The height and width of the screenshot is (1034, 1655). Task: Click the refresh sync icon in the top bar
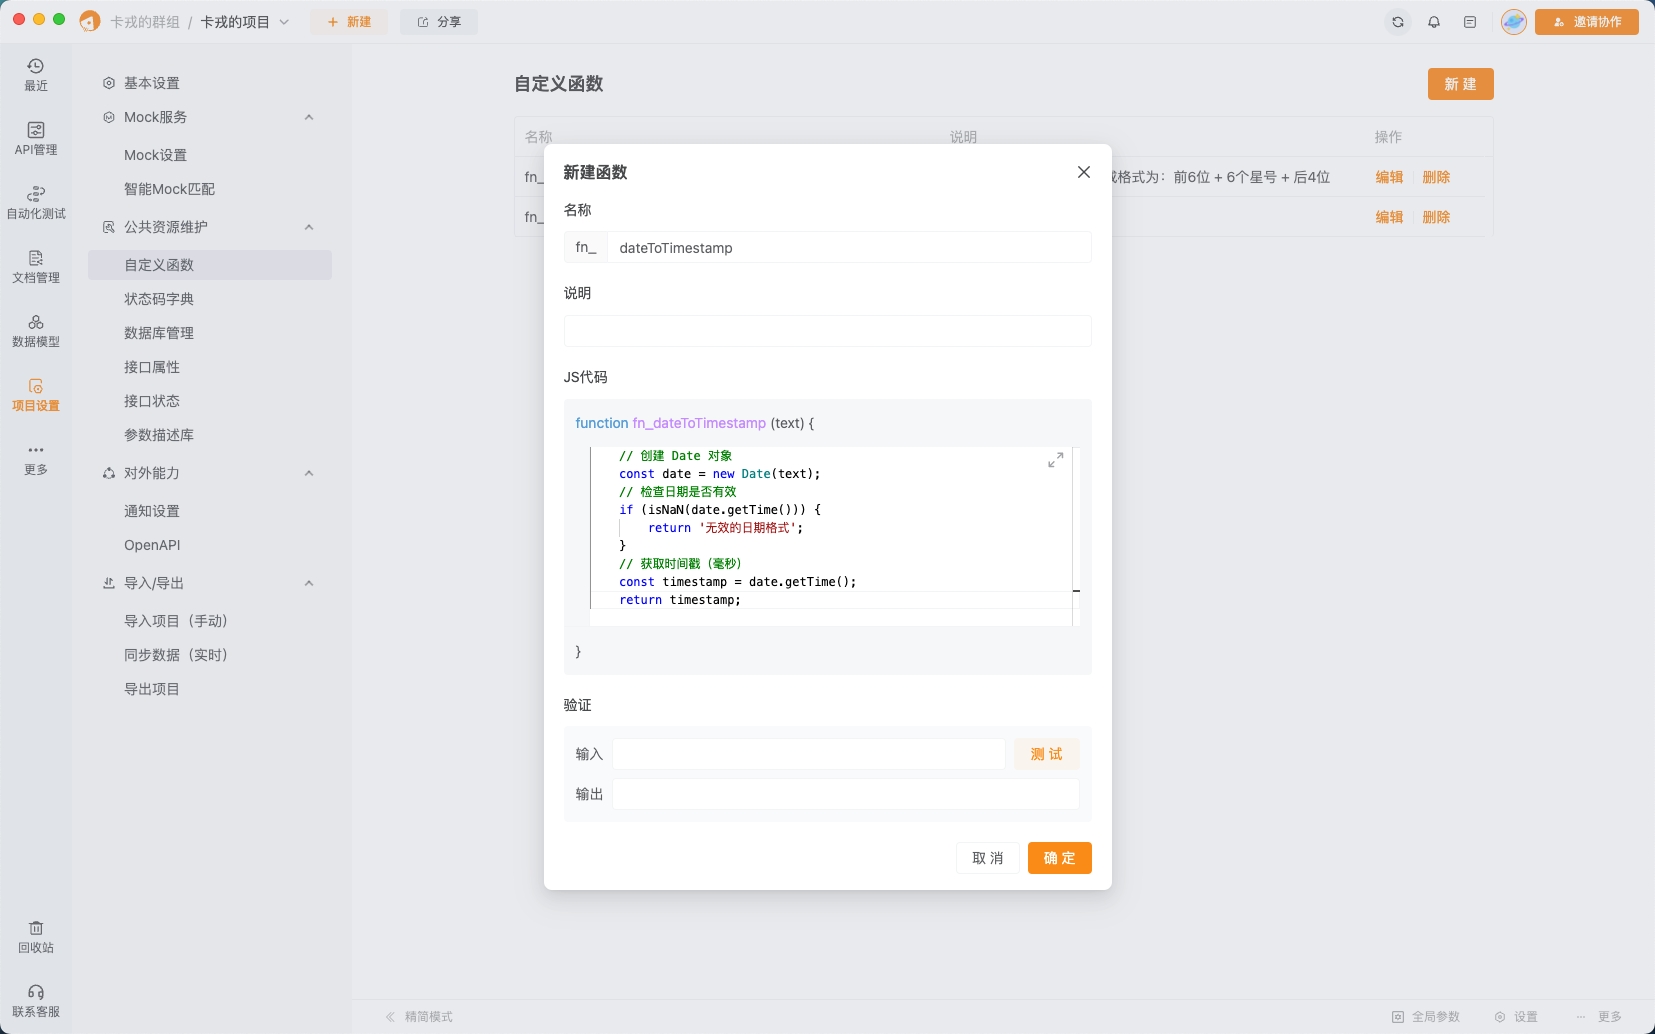point(1398,22)
